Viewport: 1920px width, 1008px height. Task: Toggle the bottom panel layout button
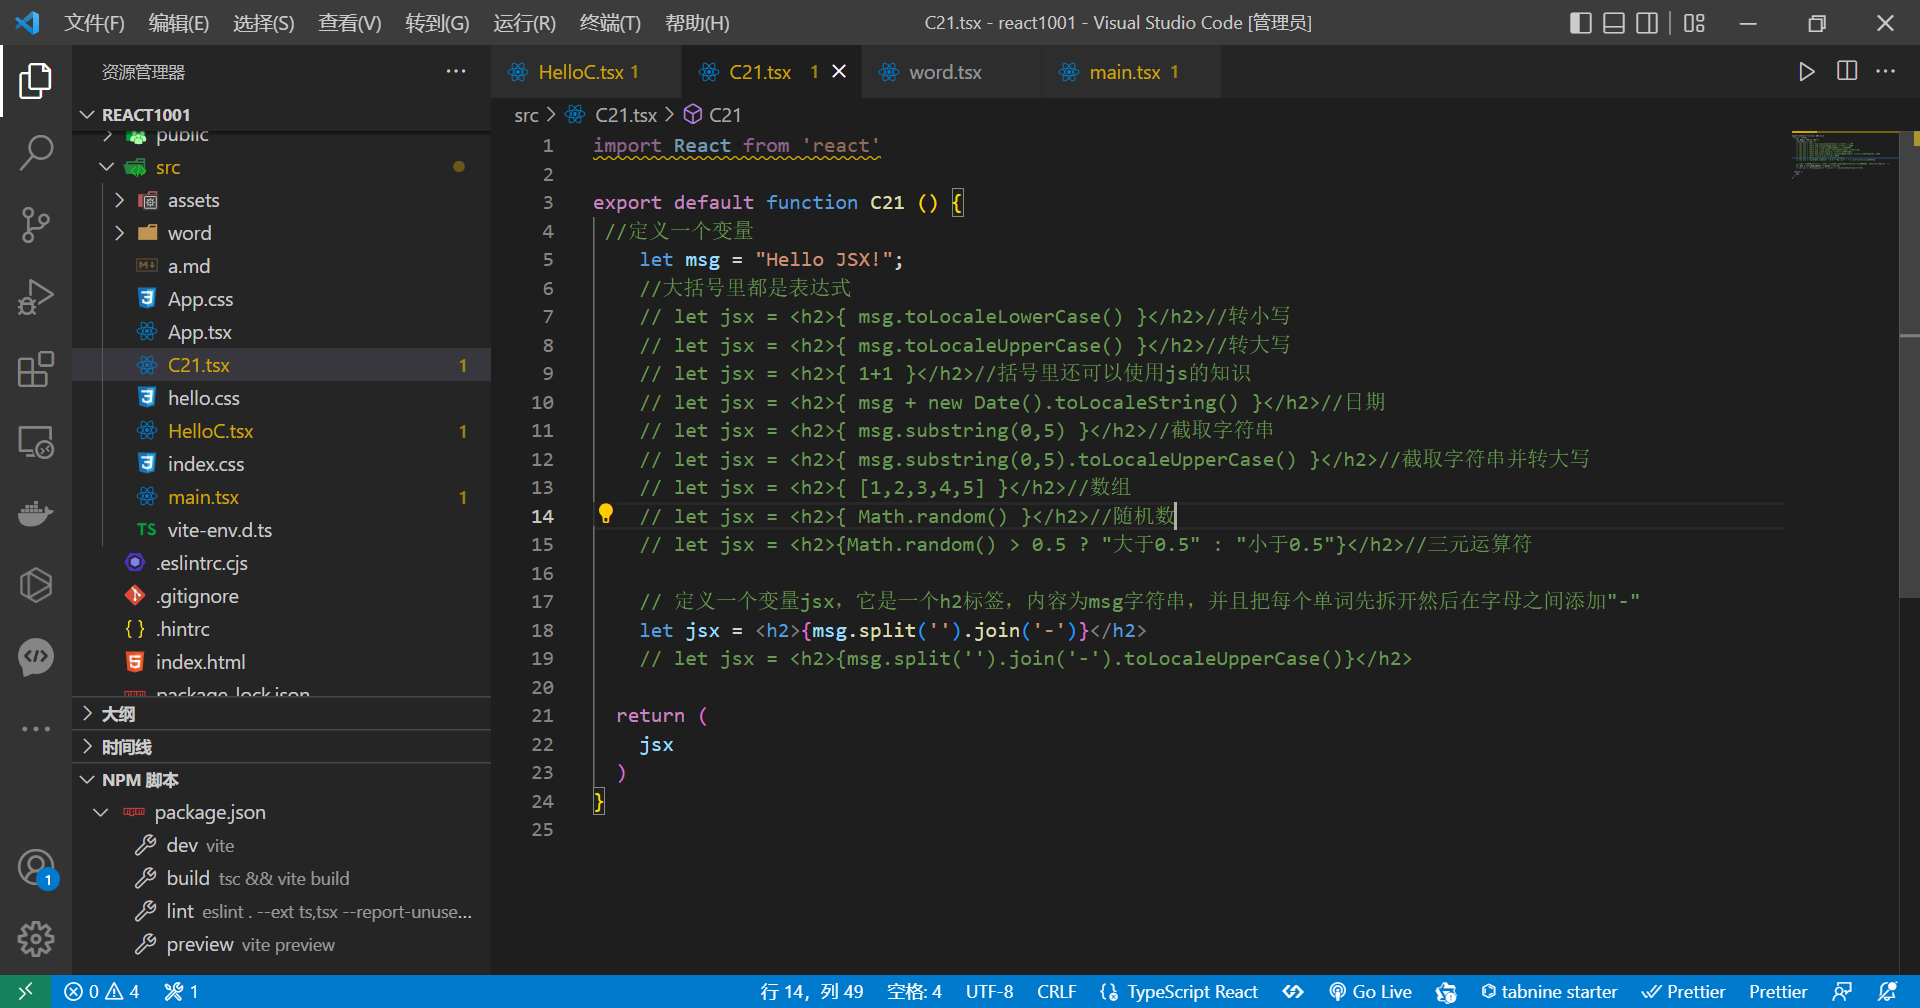tap(1614, 23)
